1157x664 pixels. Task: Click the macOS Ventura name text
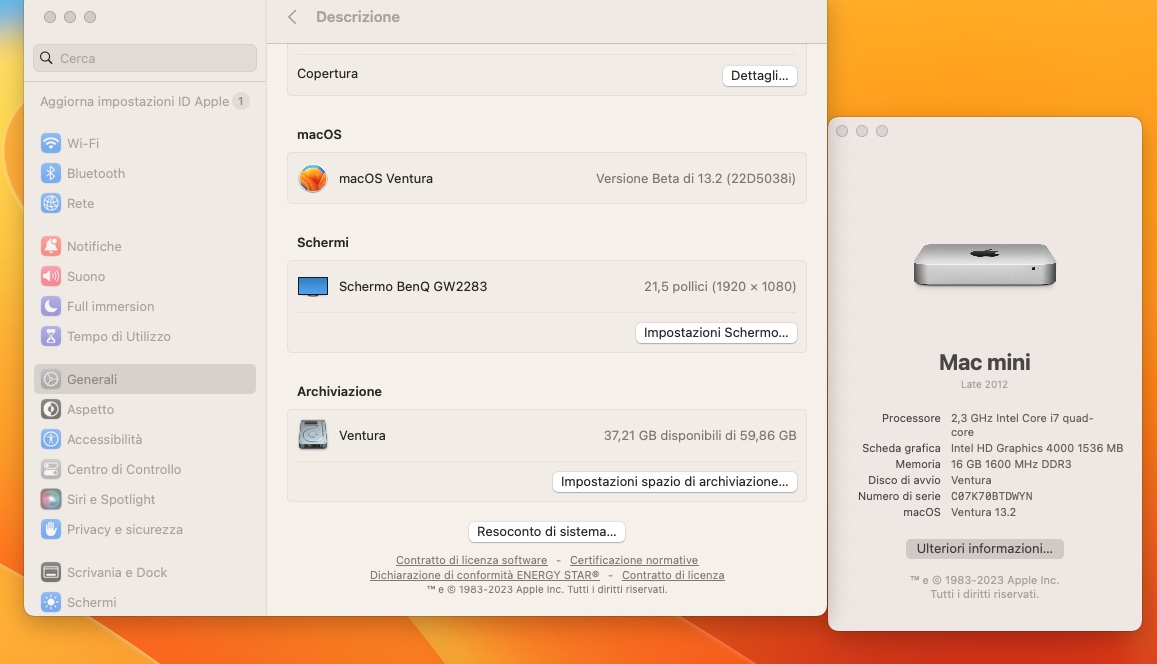tap(386, 179)
